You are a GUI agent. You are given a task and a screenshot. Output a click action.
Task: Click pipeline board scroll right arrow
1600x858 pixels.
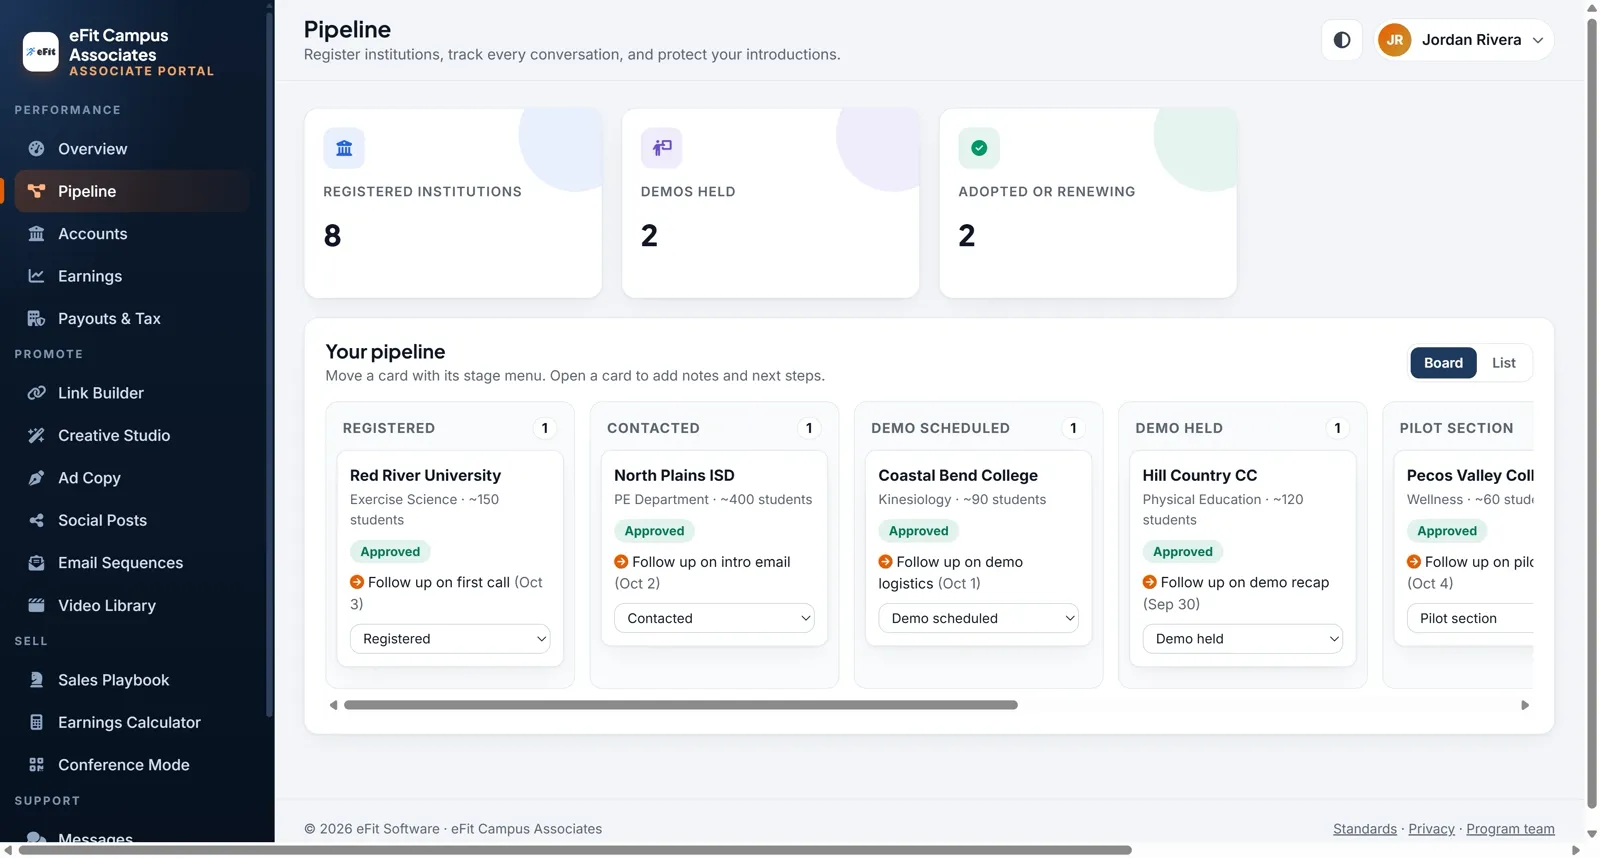click(x=1525, y=705)
